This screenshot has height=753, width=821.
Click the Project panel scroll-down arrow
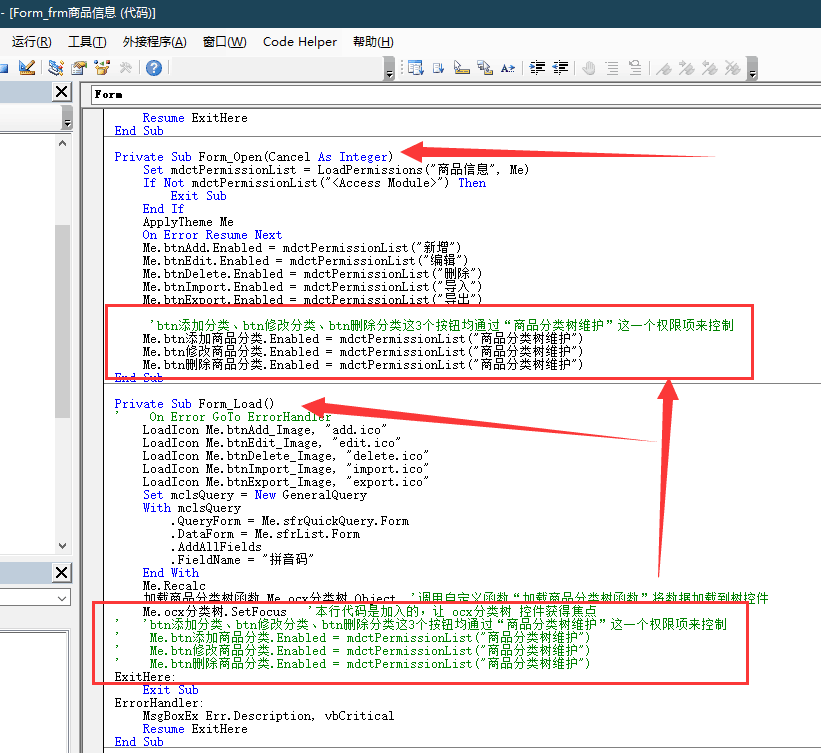click(62, 545)
